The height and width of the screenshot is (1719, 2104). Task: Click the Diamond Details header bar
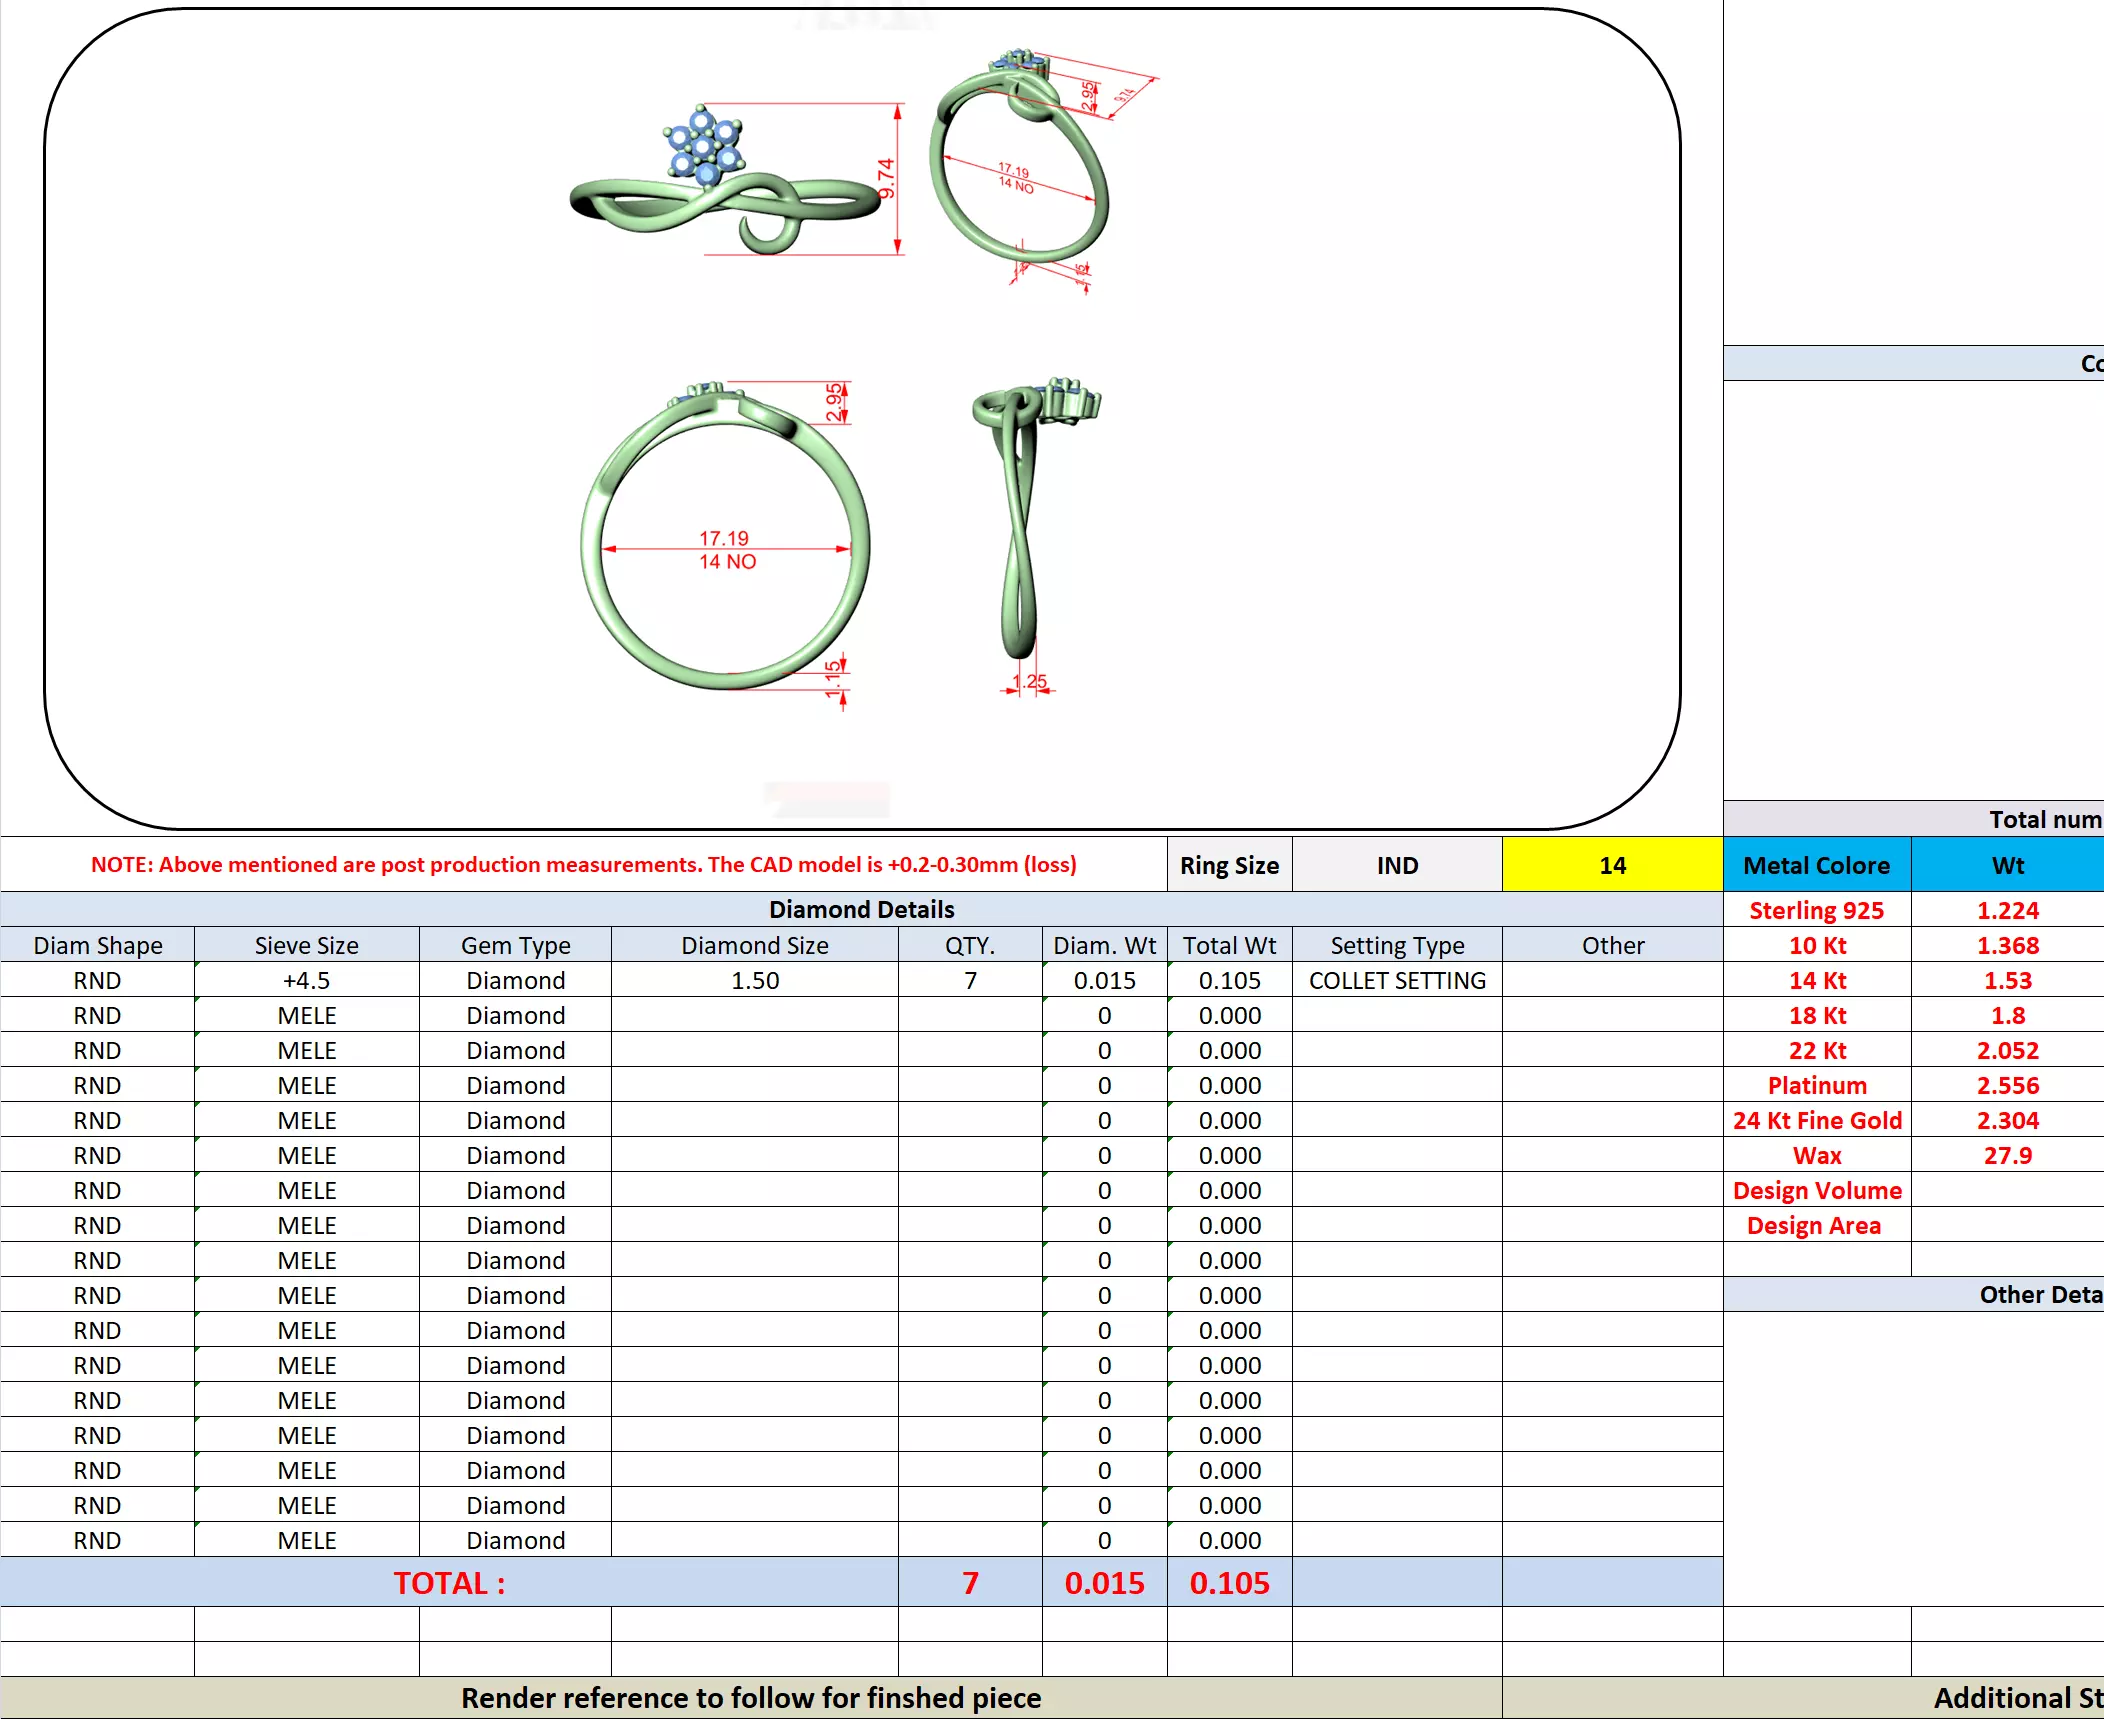tap(860, 909)
